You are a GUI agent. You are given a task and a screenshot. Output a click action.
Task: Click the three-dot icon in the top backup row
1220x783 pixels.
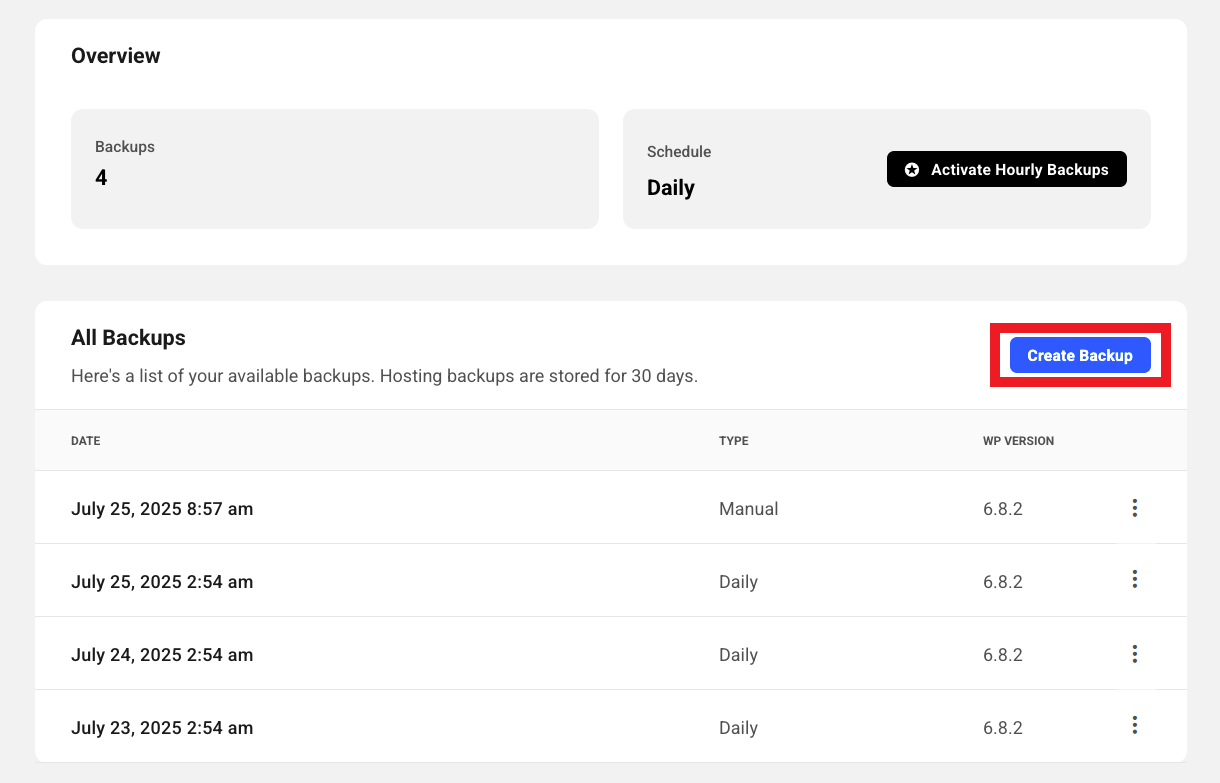pyautogui.click(x=1135, y=508)
